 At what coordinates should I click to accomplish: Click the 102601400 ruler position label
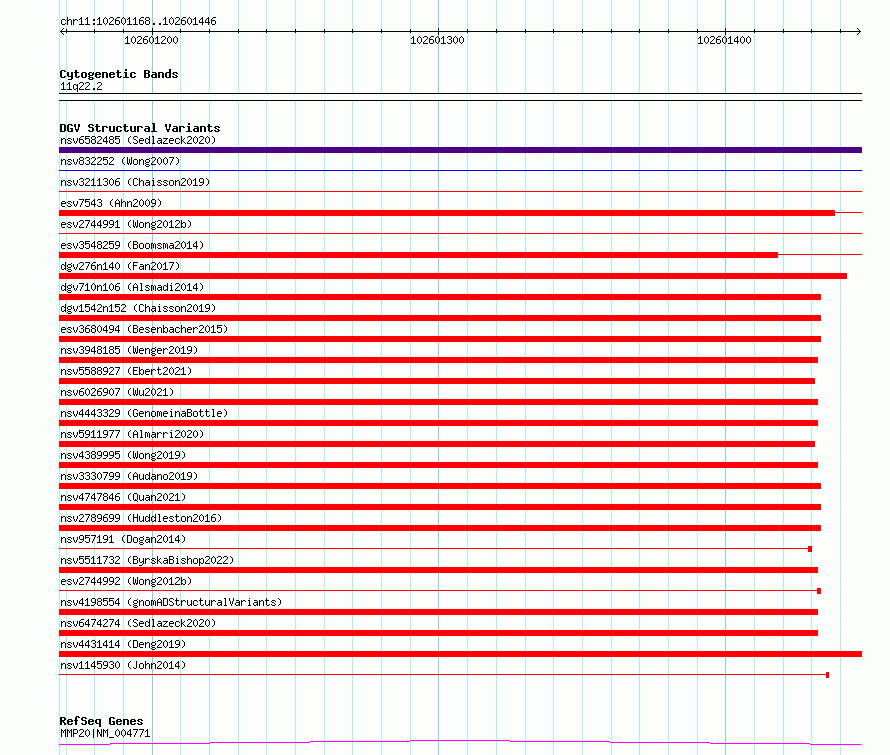pos(724,40)
